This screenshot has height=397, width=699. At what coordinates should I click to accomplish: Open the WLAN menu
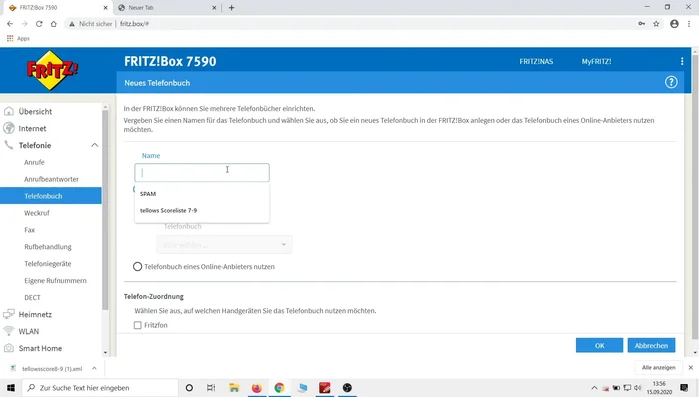pos(29,332)
